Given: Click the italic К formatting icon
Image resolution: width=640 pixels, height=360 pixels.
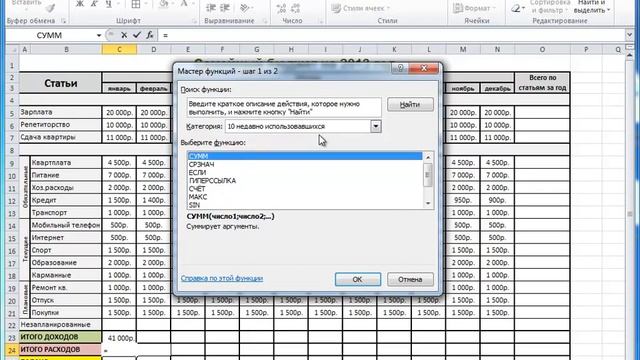Looking at the screenshot, I should click(95, 4).
